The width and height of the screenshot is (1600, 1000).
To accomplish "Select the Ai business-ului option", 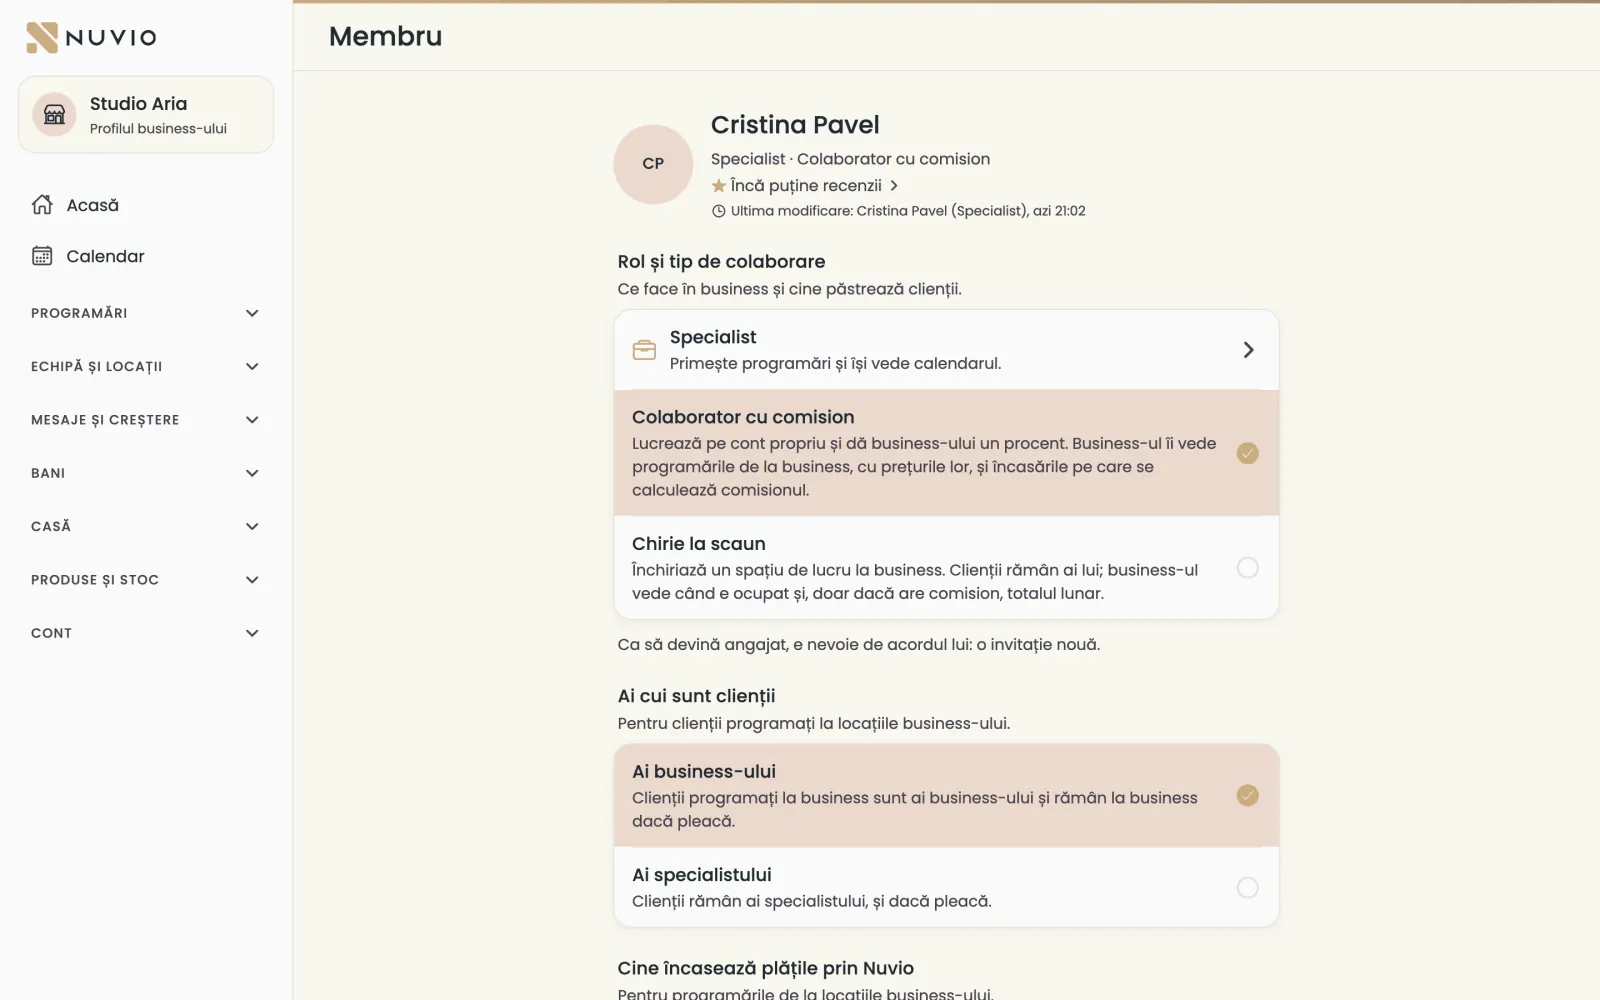I will (x=946, y=796).
